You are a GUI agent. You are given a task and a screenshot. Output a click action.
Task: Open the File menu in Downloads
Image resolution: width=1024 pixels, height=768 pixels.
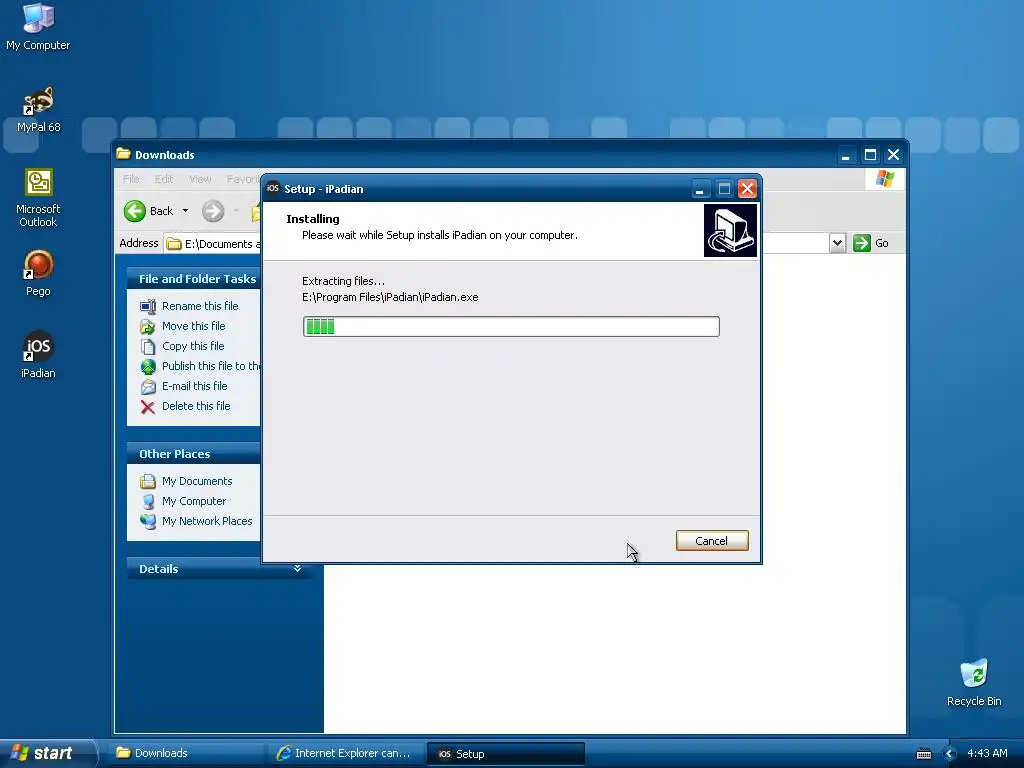[131, 179]
